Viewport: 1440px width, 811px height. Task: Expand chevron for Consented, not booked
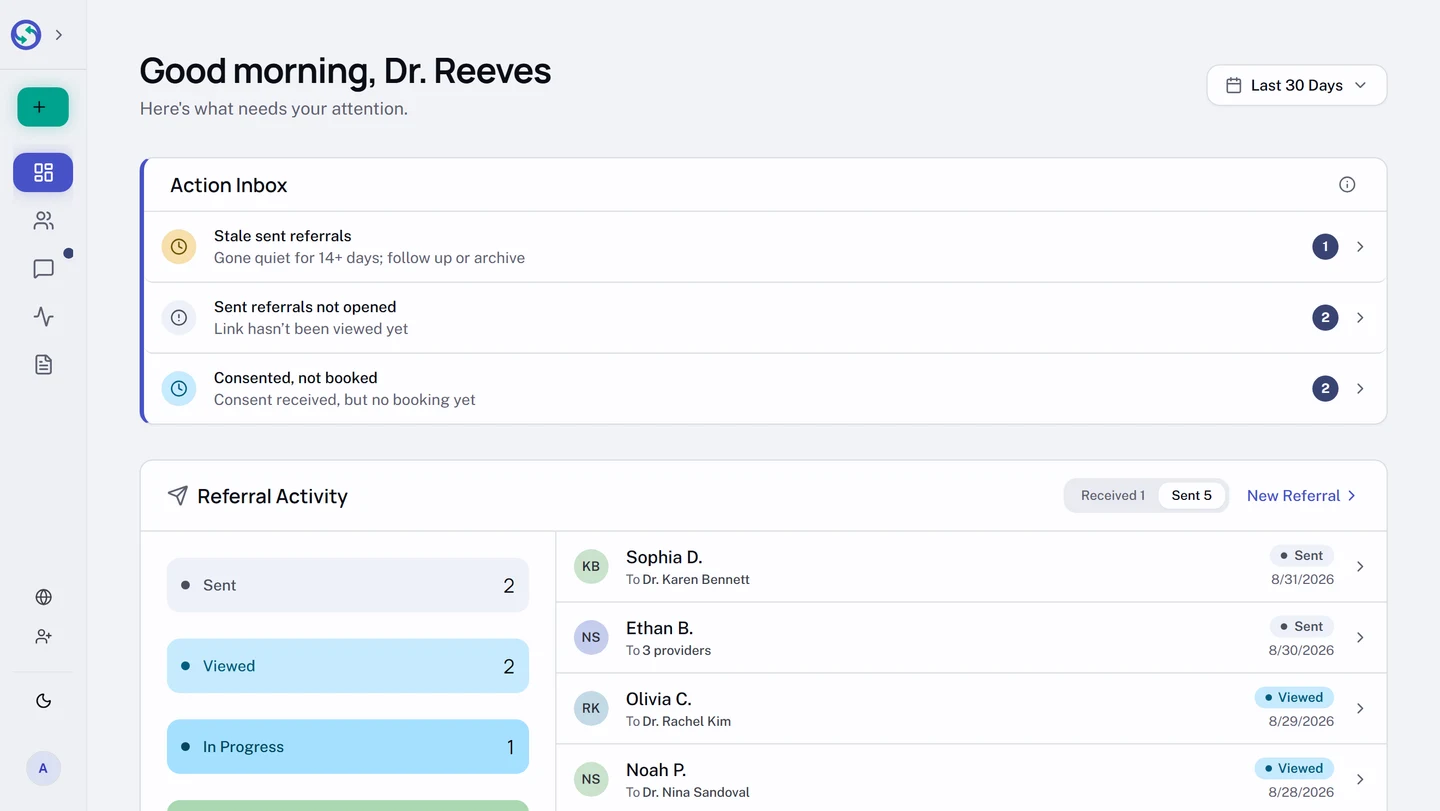(1360, 388)
